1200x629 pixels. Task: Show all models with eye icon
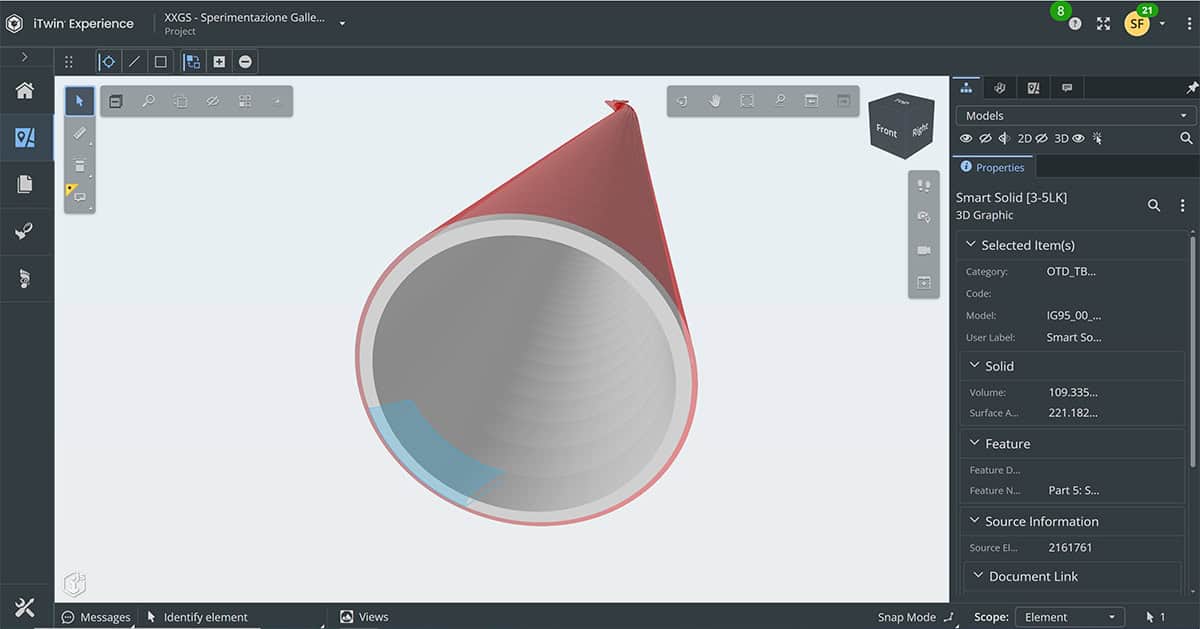(x=966, y=139)
